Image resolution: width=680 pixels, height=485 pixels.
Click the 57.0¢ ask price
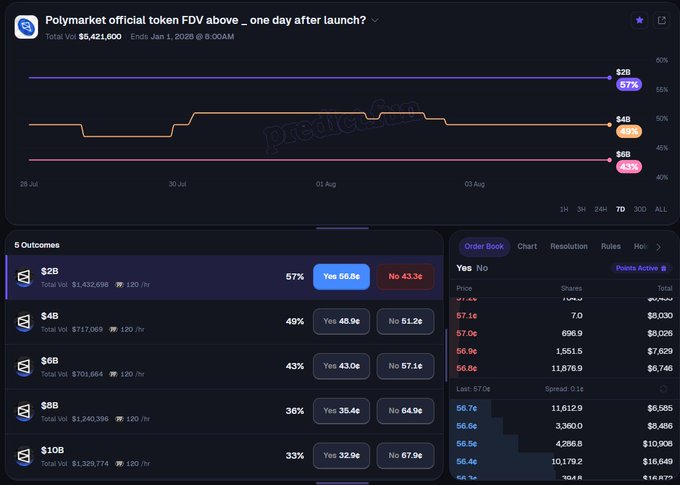[467, 333]
